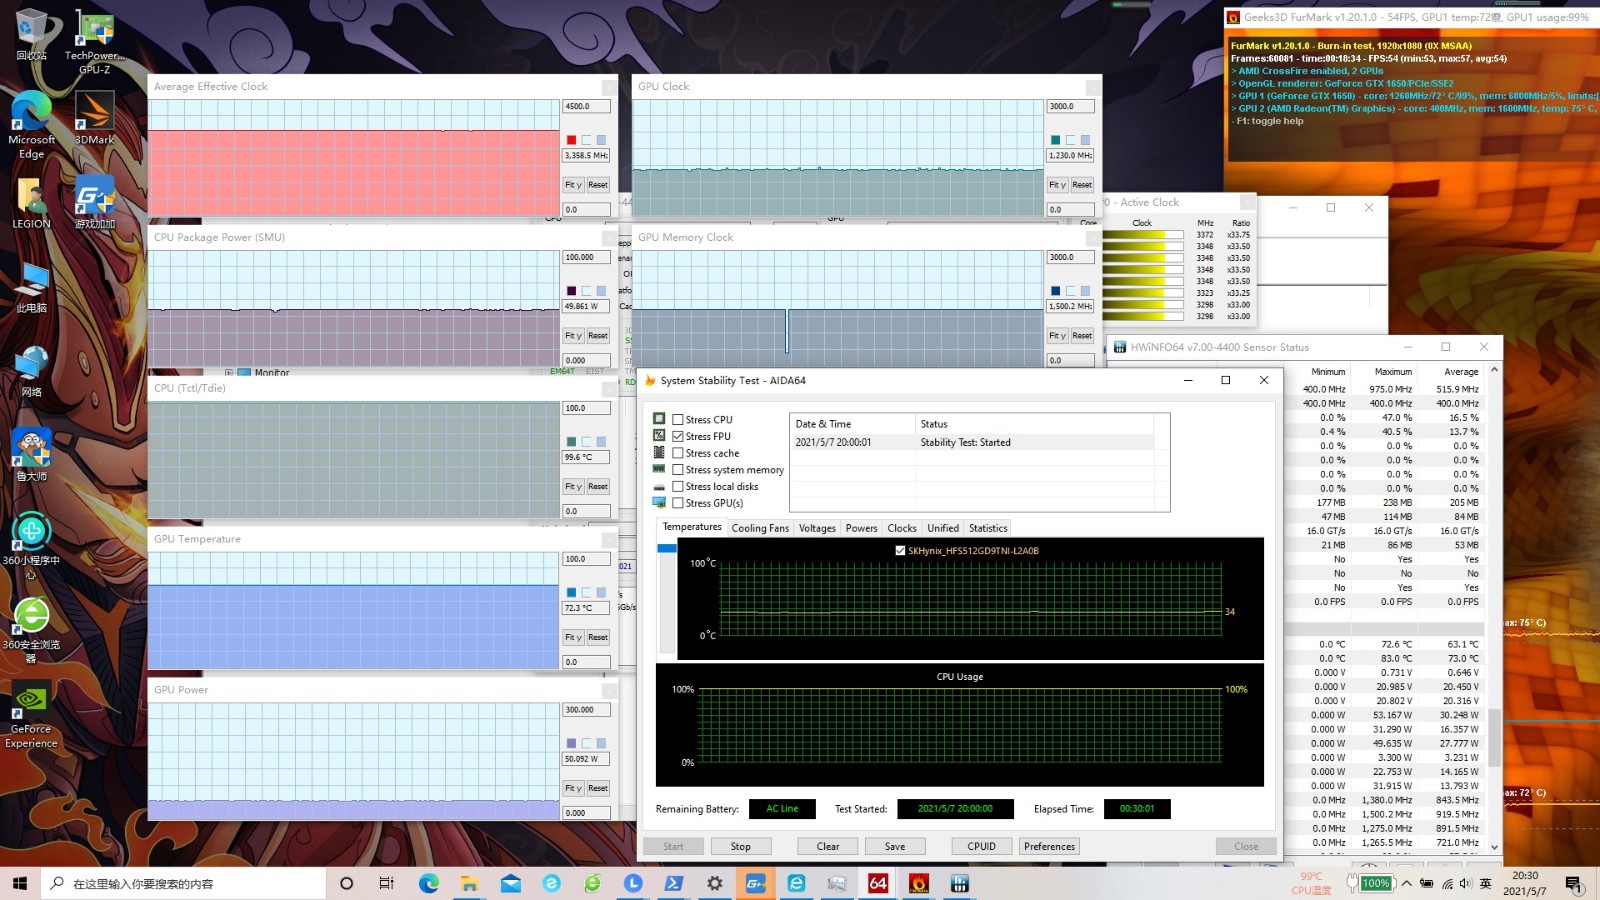
Task: Switch to HWiNFO via taskbar icon
Action: (960, 883)
